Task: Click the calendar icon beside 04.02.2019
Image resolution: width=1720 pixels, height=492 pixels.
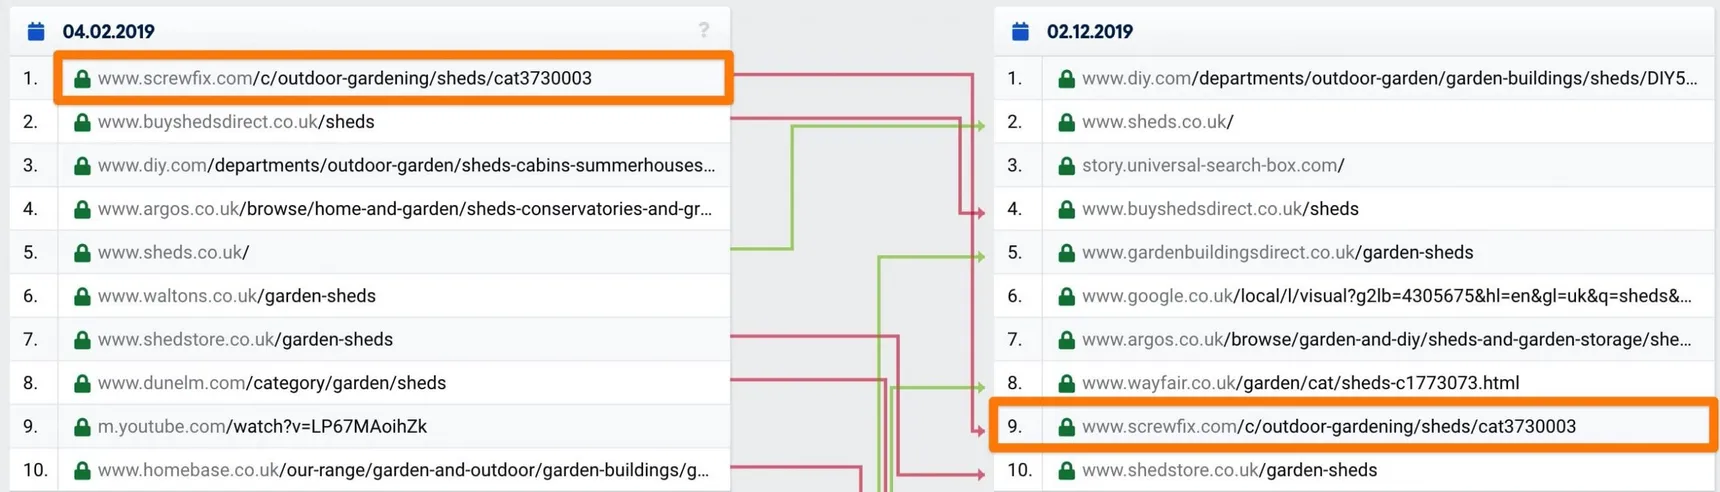Action: 36,31
